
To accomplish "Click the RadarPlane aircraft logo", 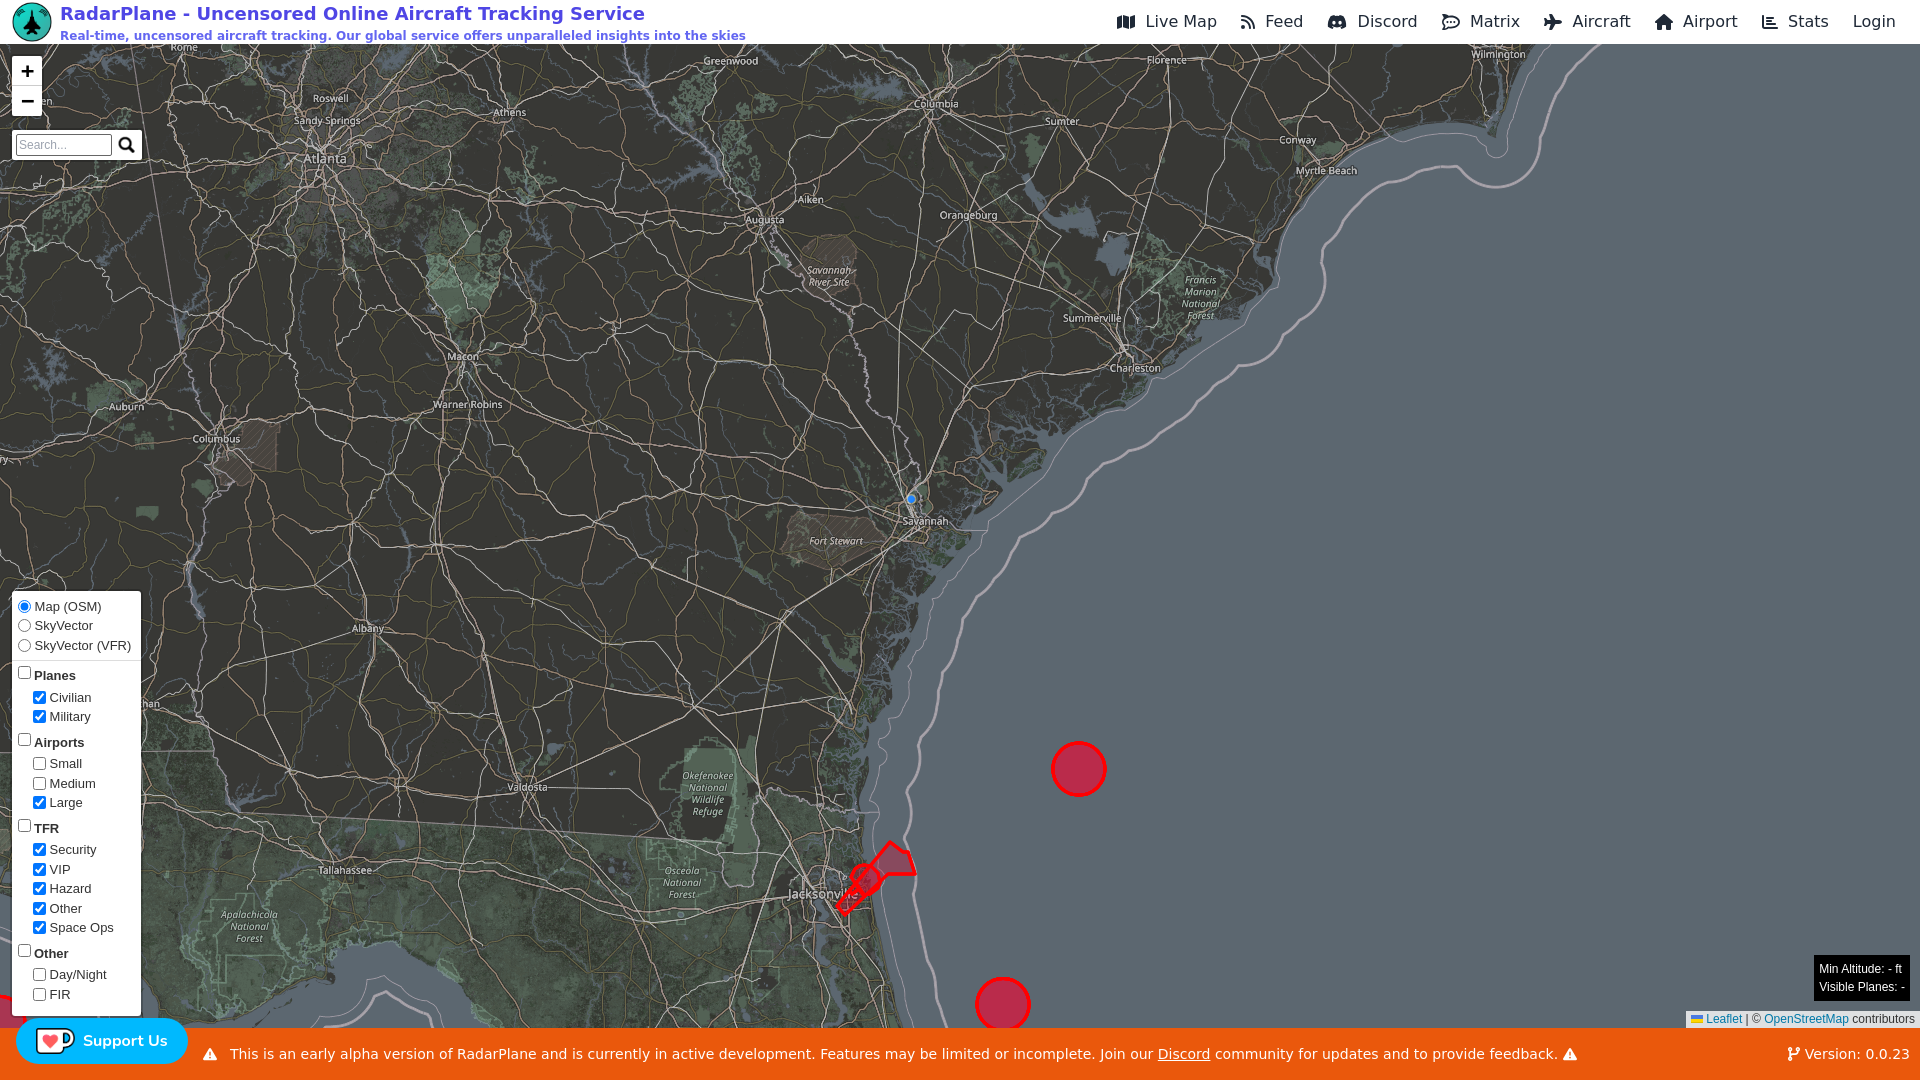I will [32, 22].
